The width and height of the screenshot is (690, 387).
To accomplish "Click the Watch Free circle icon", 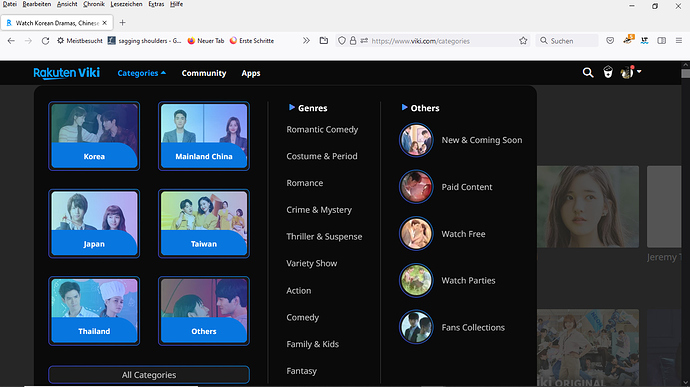I will coord(416,234).
